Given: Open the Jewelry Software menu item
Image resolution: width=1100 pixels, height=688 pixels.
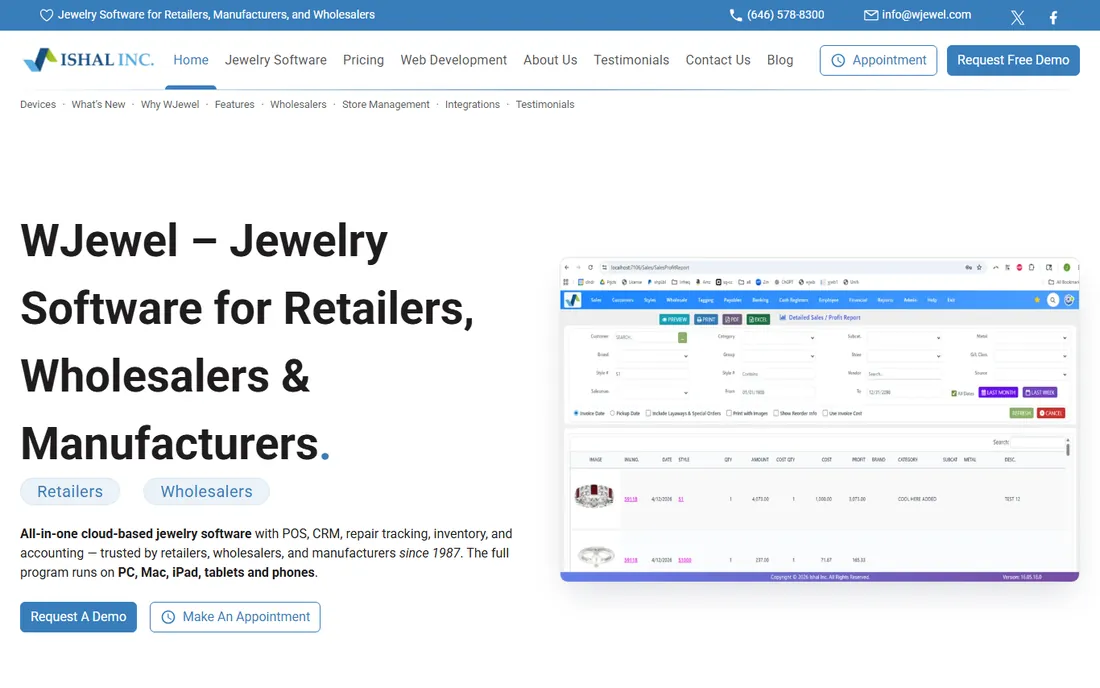Looking at the screenshot, I should (276, 60).
